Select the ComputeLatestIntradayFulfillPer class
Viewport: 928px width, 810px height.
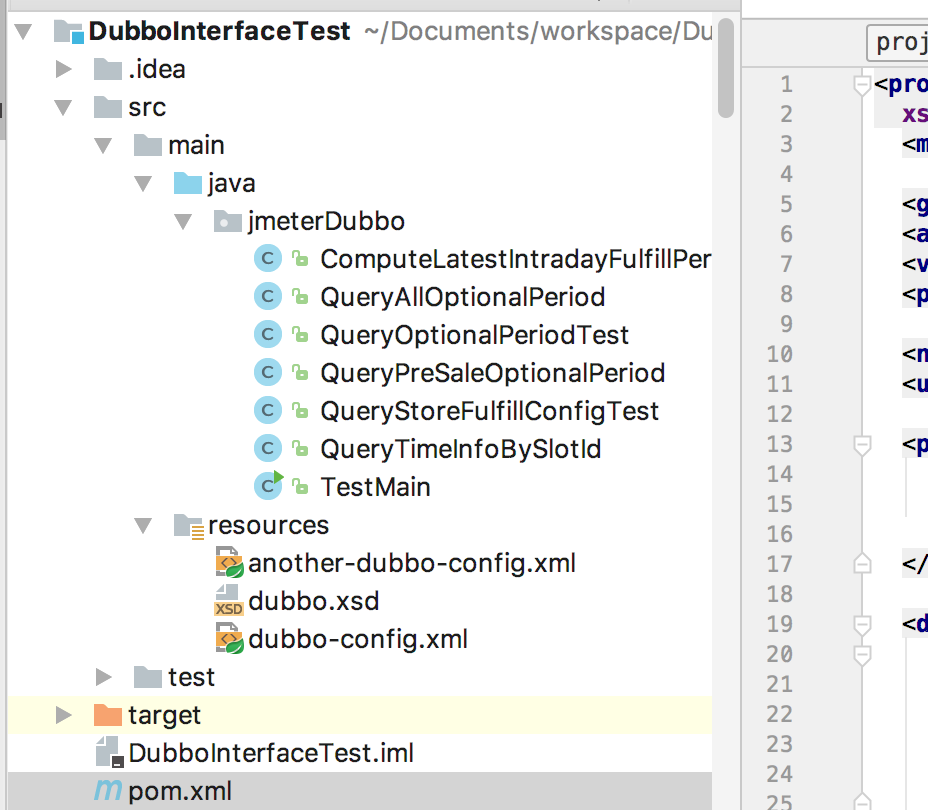[515, 259]
